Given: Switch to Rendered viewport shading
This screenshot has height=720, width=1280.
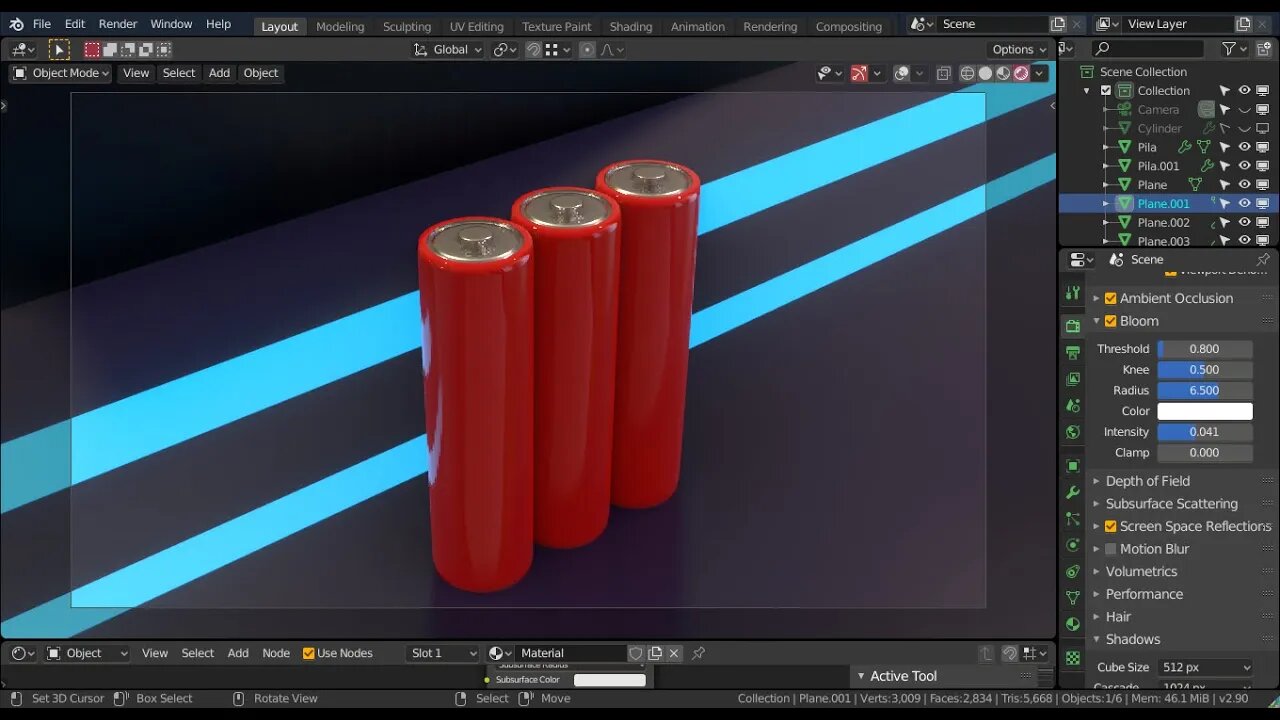Looking at the screenshot, I should pyautogui.click(x=1021, y=73).
